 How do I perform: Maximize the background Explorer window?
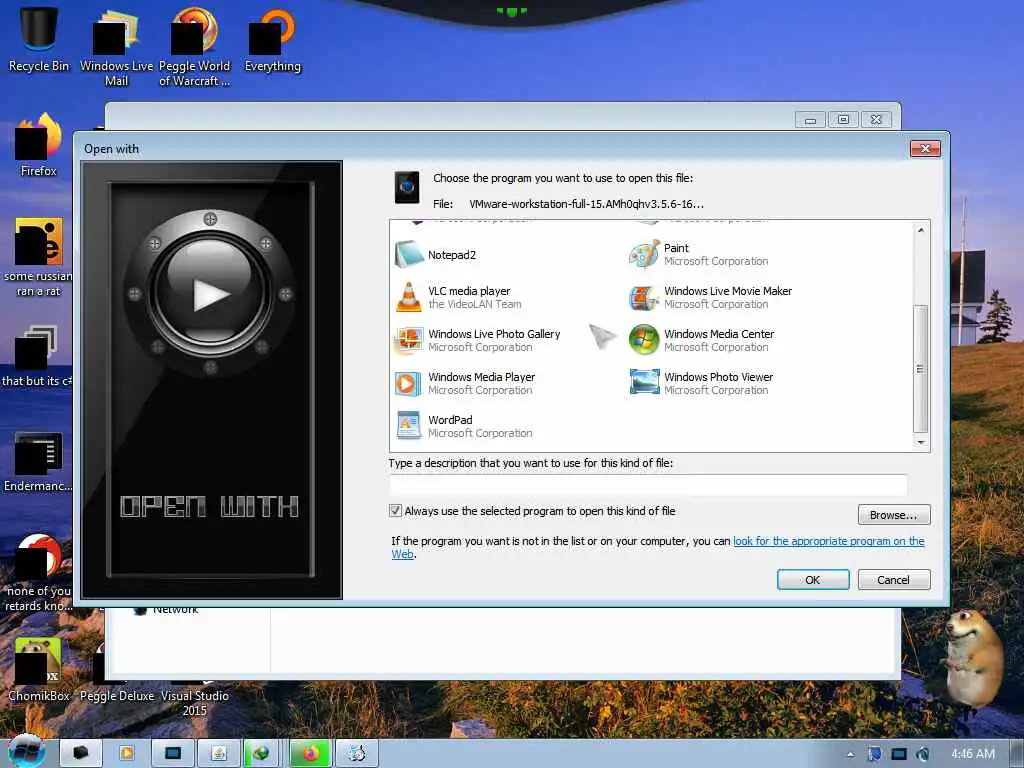(843, 120)
